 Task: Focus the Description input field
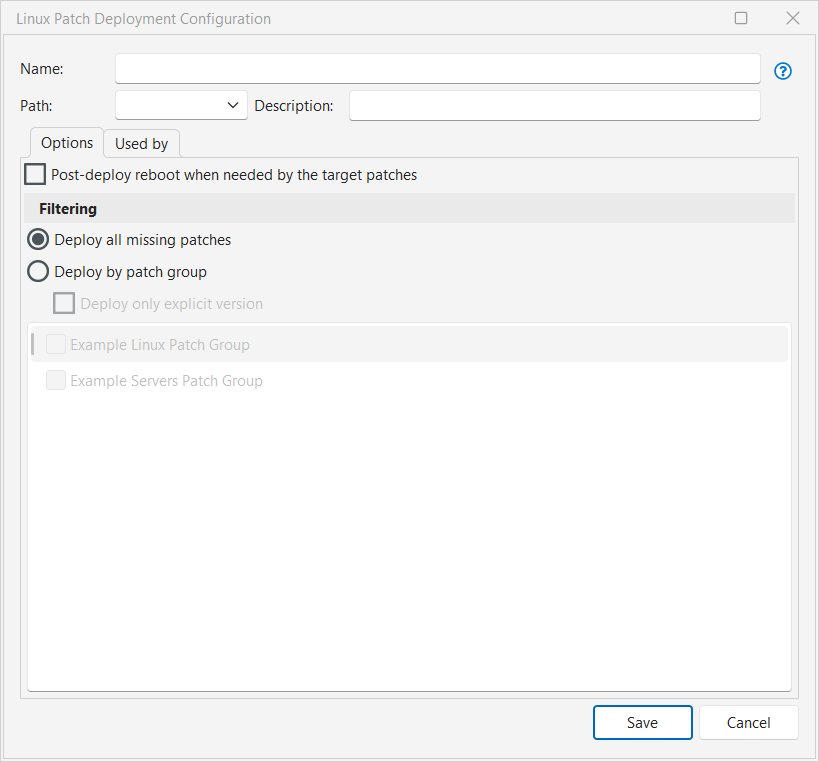(555, 105)
